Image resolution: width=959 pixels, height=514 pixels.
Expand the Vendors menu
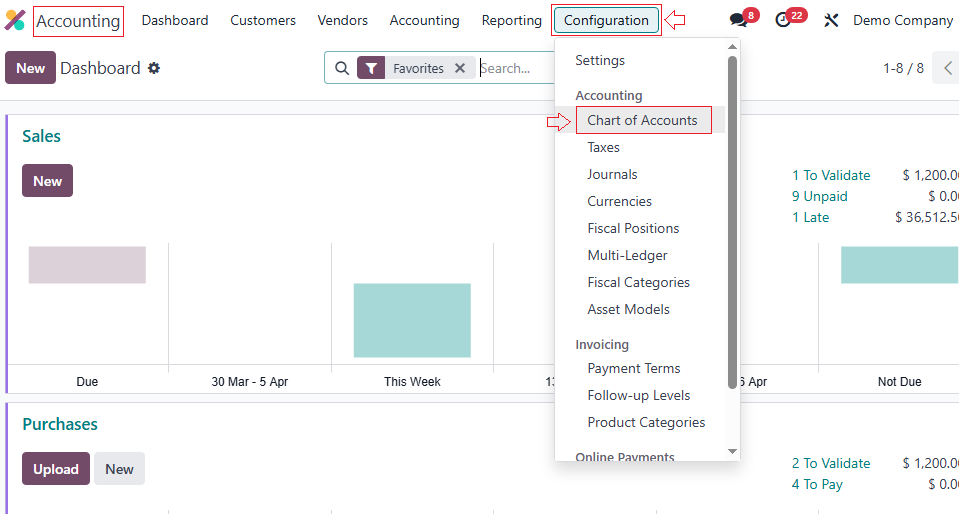point(342,20)
